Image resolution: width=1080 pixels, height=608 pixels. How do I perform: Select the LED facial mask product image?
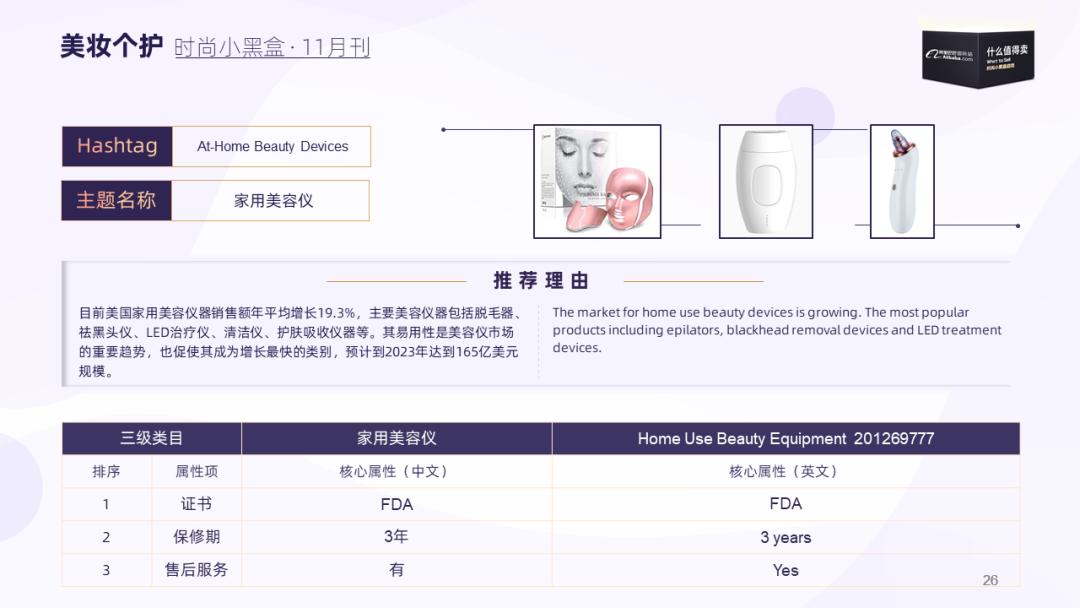click(597, 180)
